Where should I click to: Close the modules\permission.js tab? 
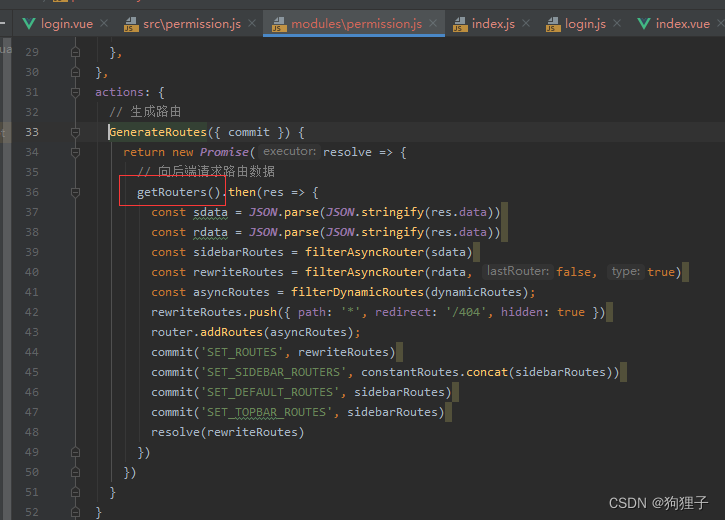433,23
